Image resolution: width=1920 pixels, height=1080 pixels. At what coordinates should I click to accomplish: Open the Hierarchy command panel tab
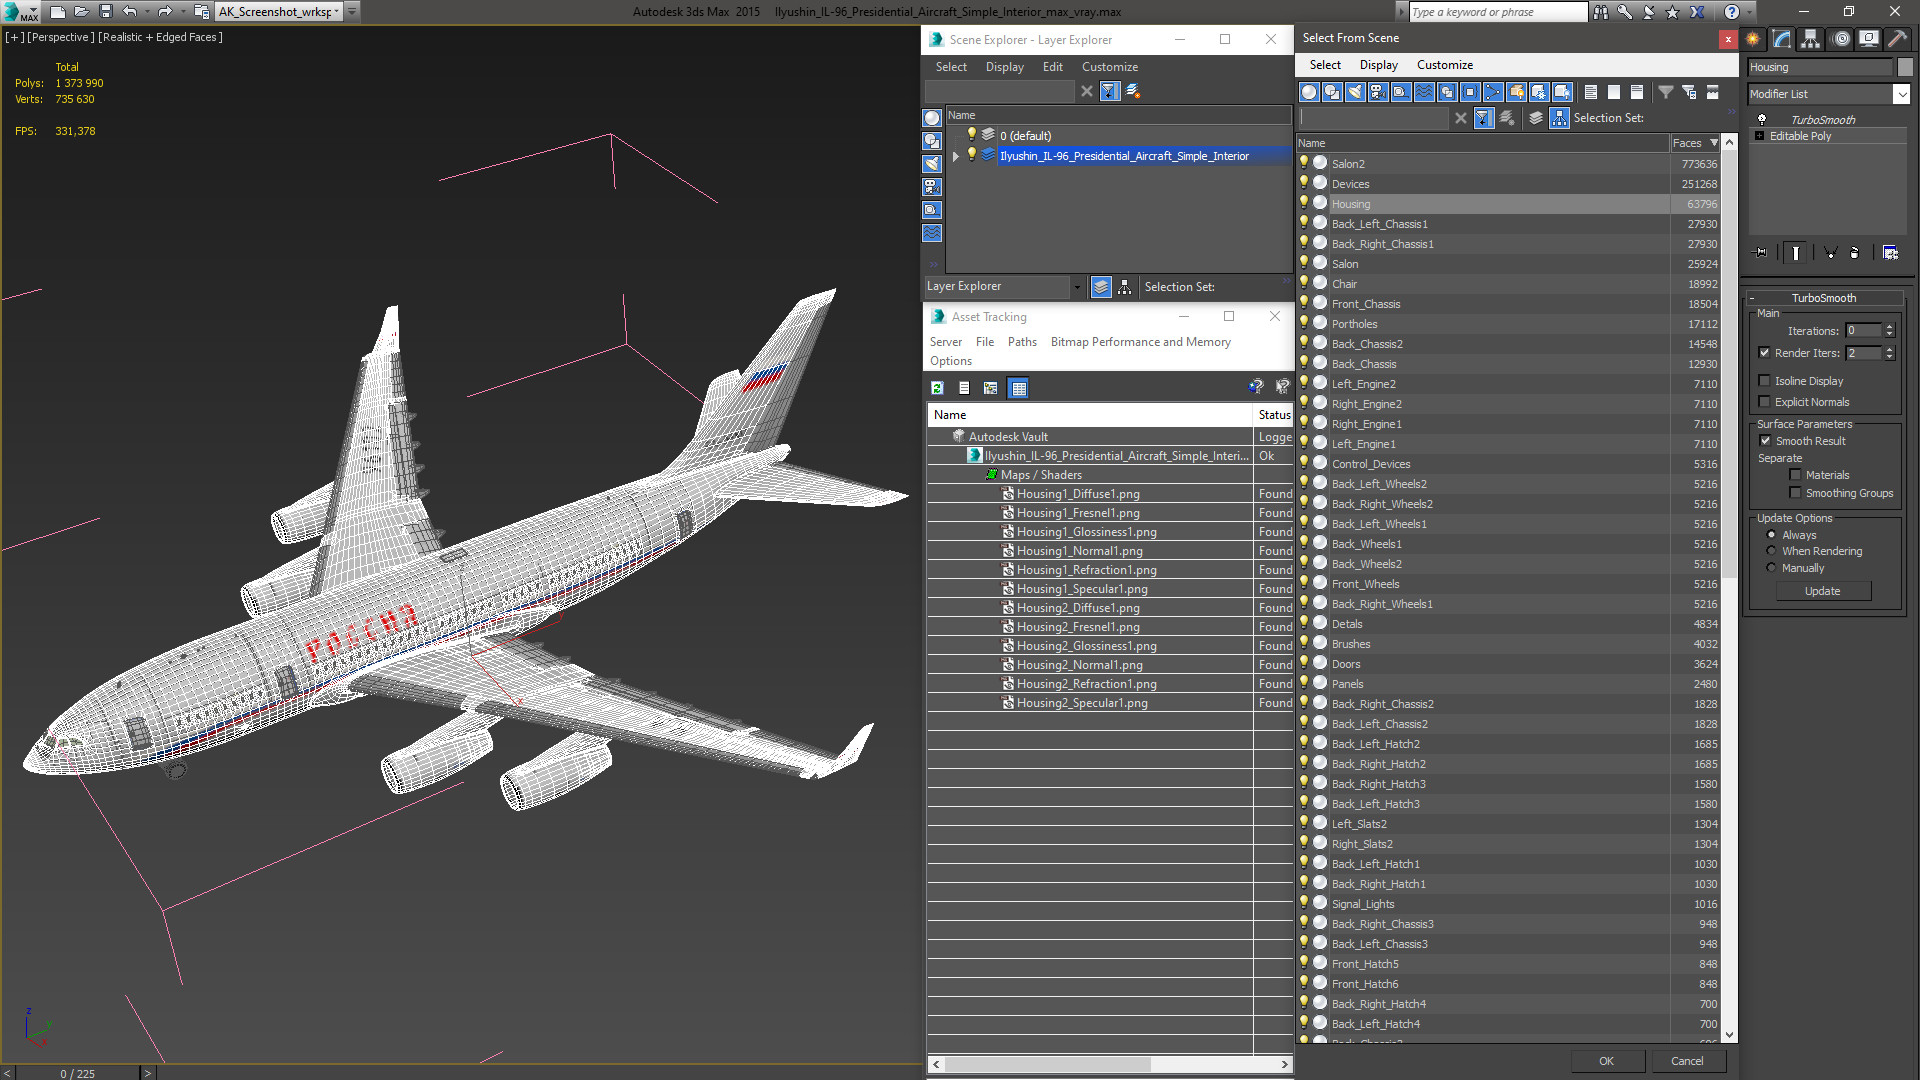click(x=1811, y=39)
